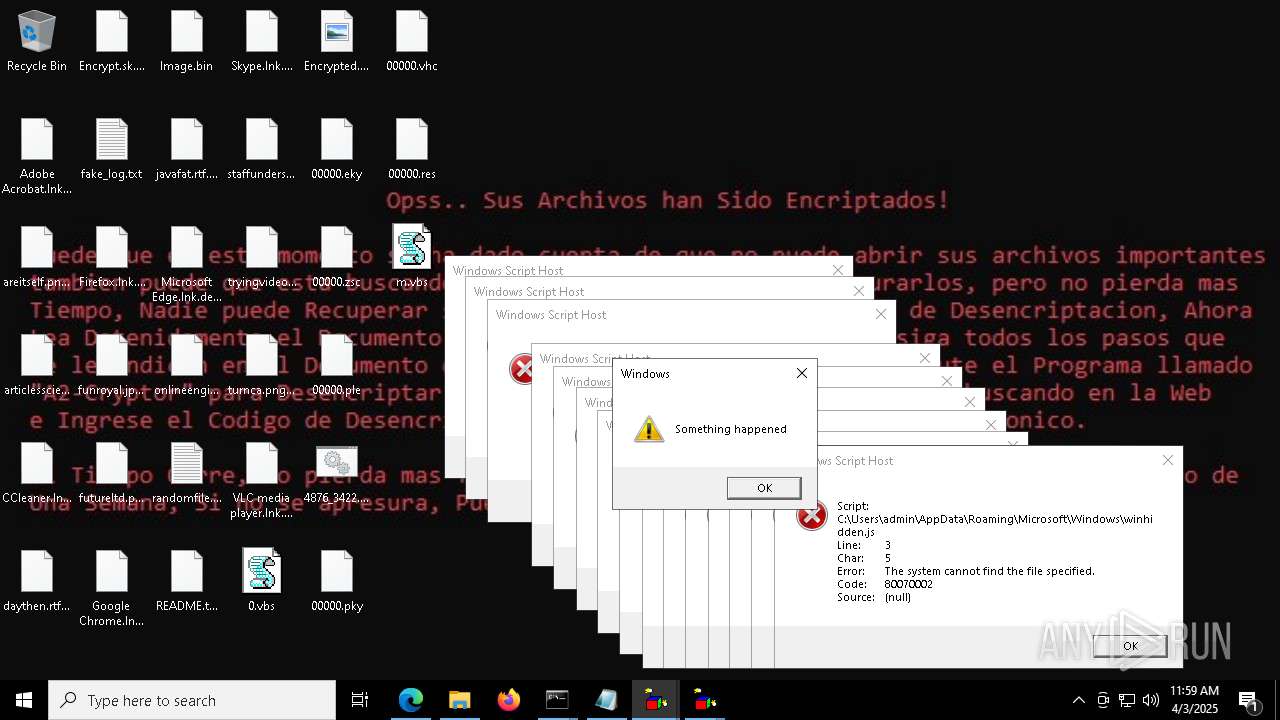Open the command prompt taskbar item
The height and width of the screenshot is (720, 1280).
point(557,700)
